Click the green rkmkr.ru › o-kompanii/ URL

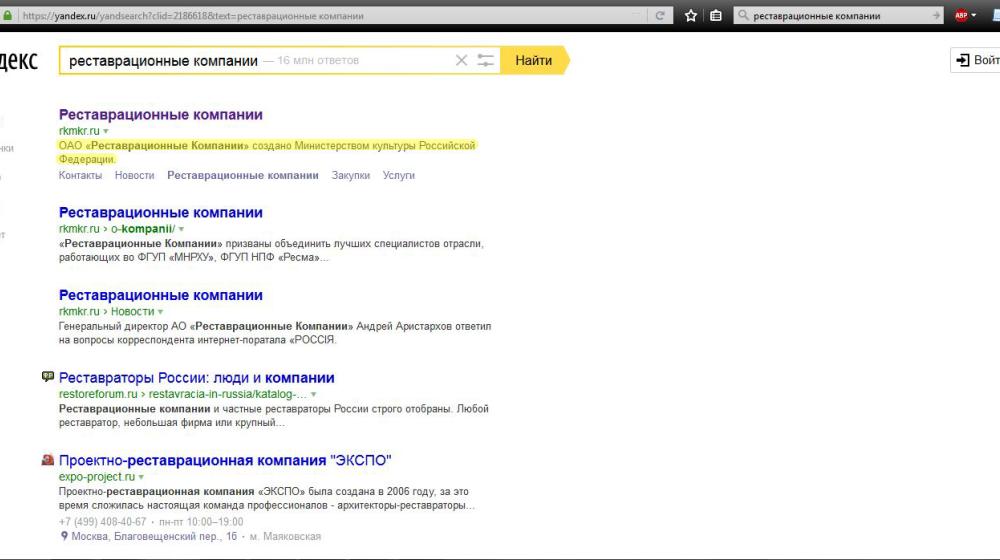(x=117, y=229)
